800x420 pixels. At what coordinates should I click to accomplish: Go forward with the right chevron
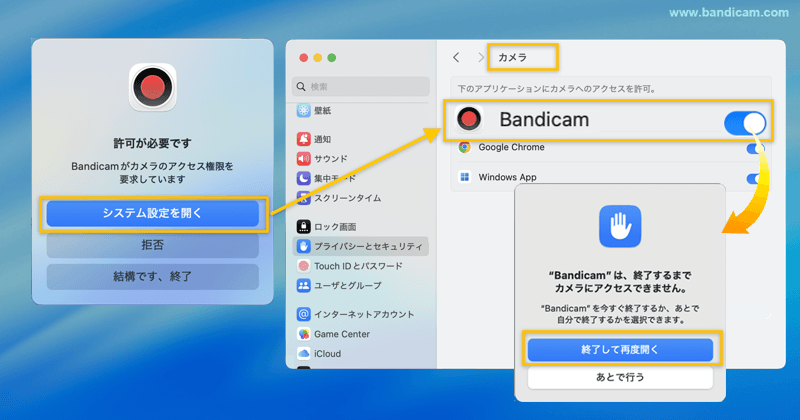[480, 58]
